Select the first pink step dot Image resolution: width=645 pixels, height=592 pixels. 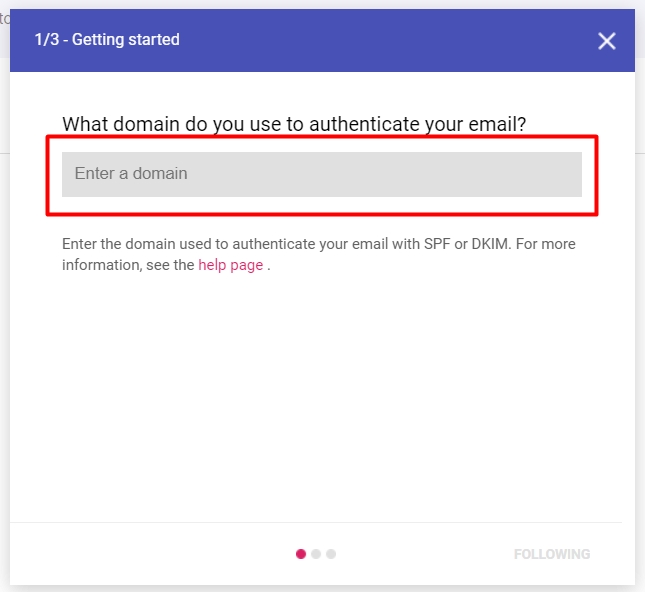point(301,554)
